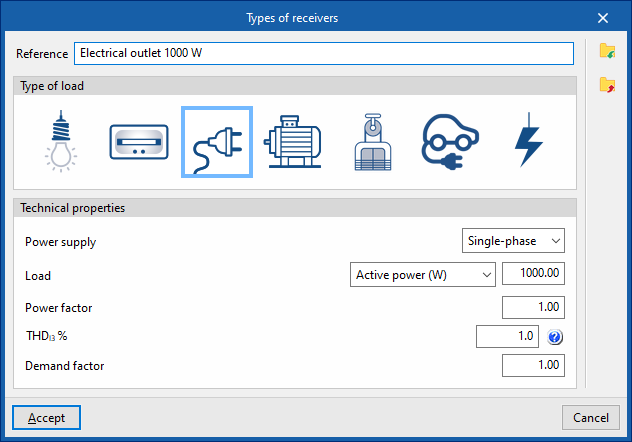Click the Reference name text field

coord(323,53)
